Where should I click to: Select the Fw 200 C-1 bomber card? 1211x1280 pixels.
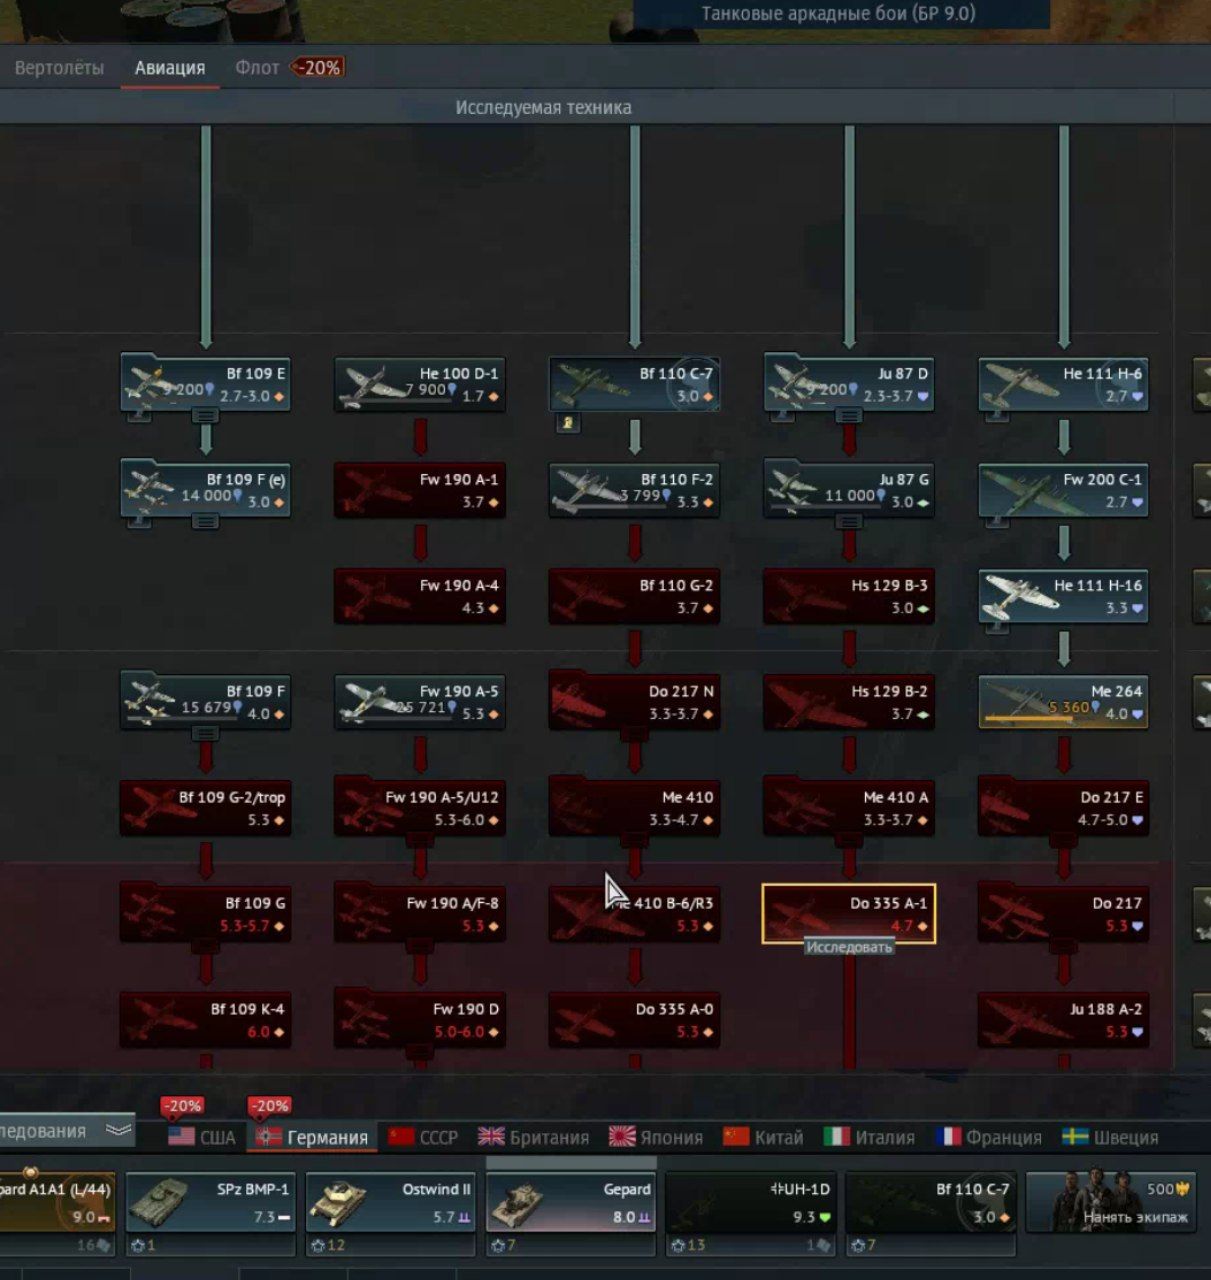1063,491
